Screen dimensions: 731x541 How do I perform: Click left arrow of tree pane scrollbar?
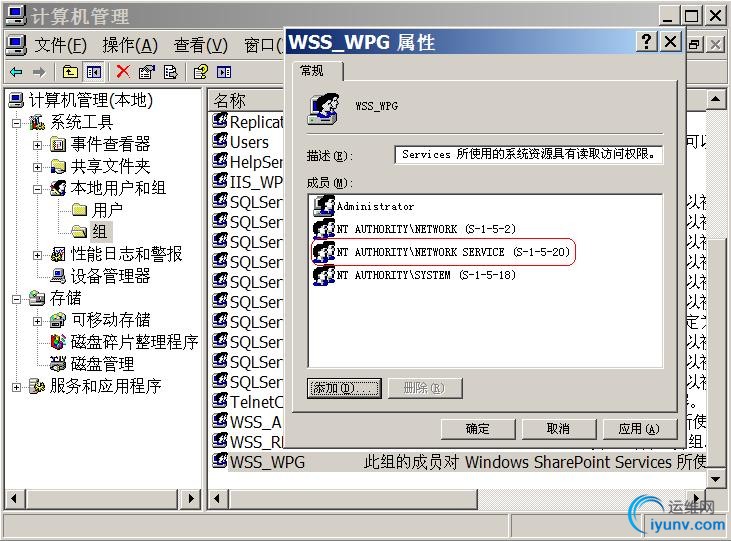(14, 499)
